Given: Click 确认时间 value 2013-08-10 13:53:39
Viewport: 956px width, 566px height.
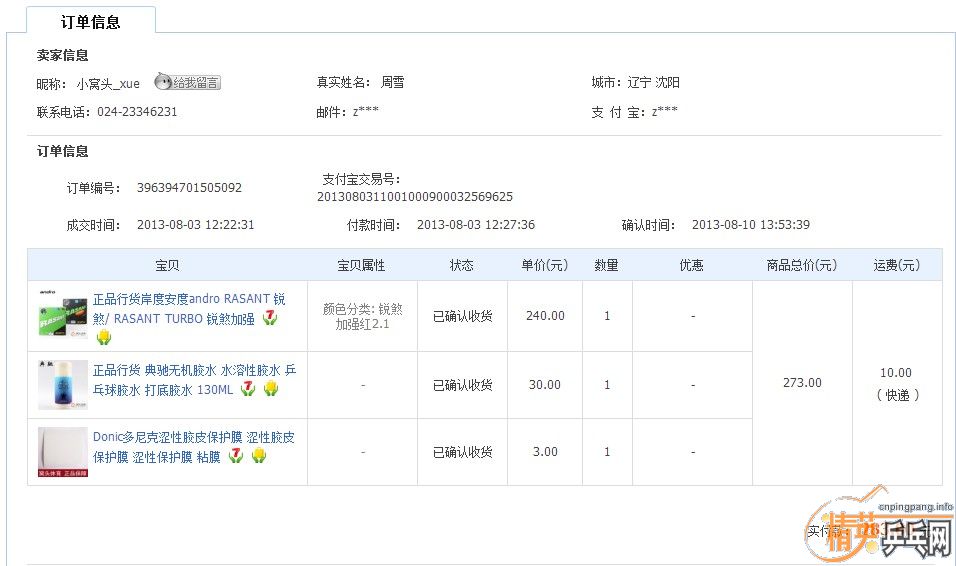Looking at the screenshot, I should [x=751, y=224].
